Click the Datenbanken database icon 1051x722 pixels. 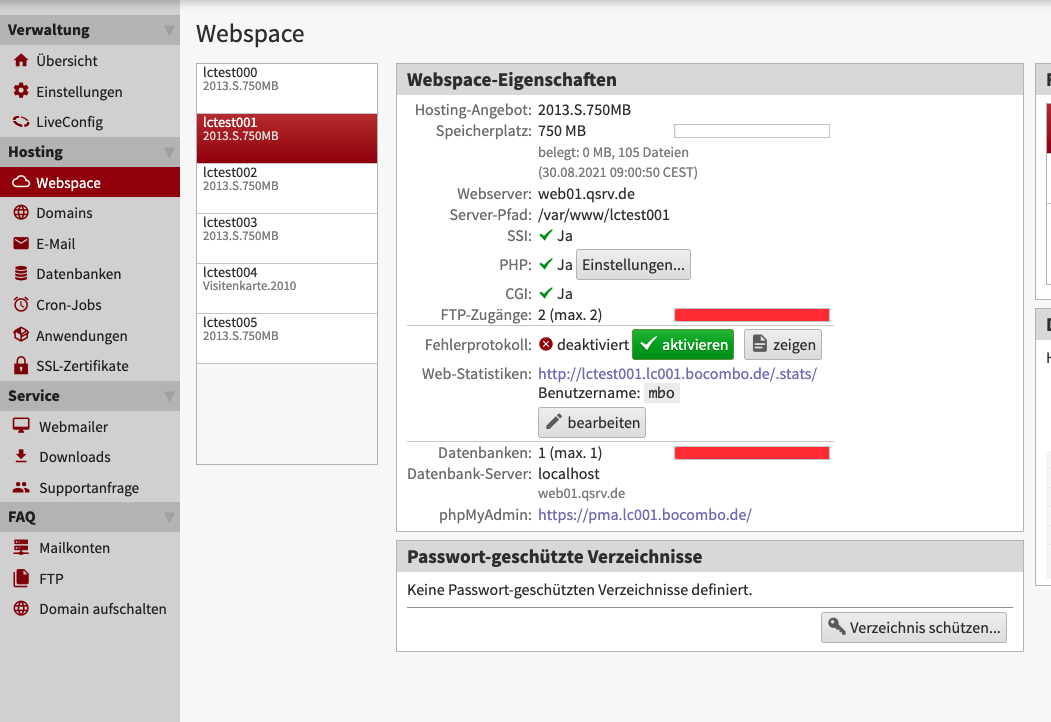(20, 273)
